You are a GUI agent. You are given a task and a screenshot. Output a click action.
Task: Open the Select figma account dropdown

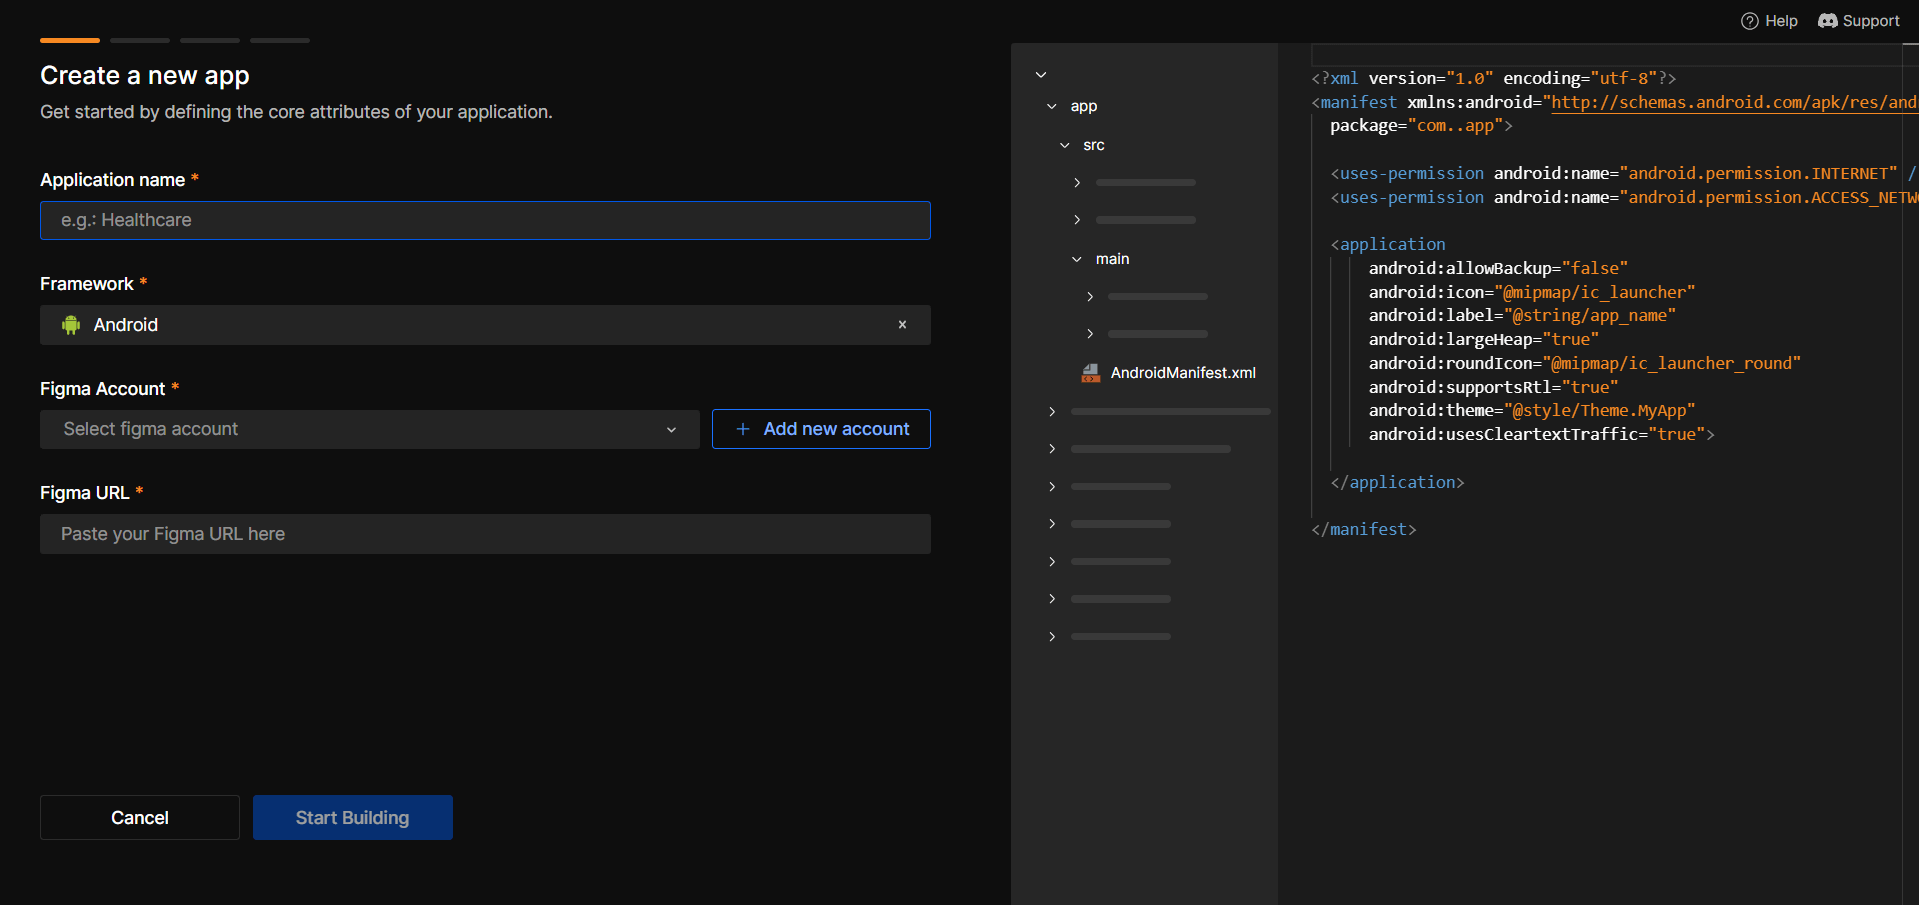[x=369, y=429]
